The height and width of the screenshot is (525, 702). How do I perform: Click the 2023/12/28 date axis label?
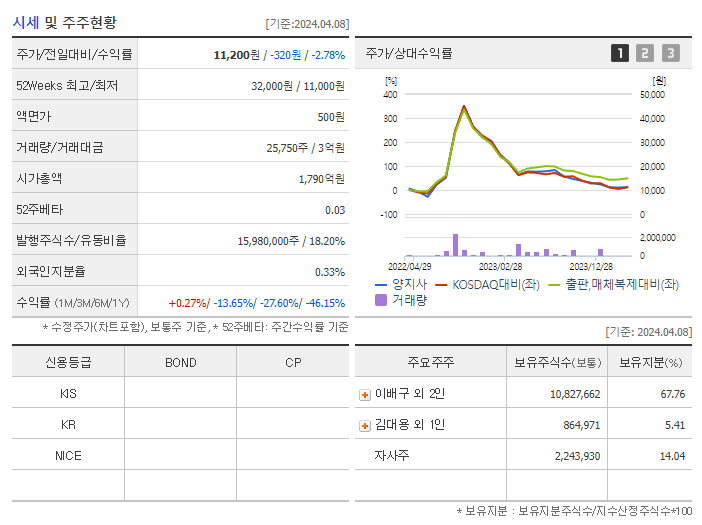tap(591, 267)
